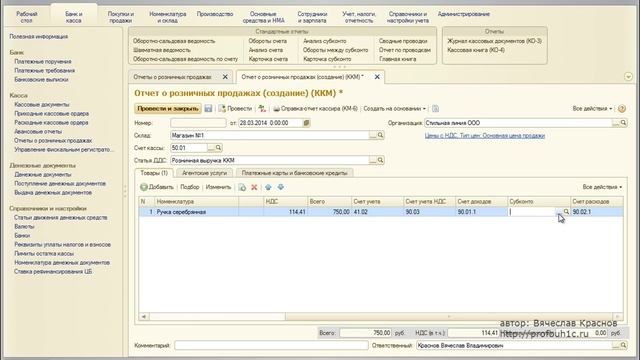Click the magnifier icon in Ответственный field

pyautogui.click(x=623, y=345)
